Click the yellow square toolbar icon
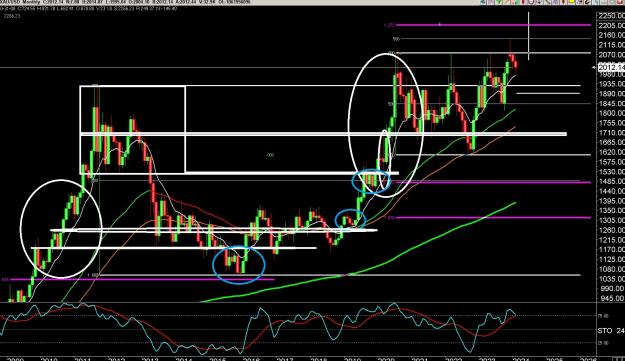 click(x=572, y=2)
